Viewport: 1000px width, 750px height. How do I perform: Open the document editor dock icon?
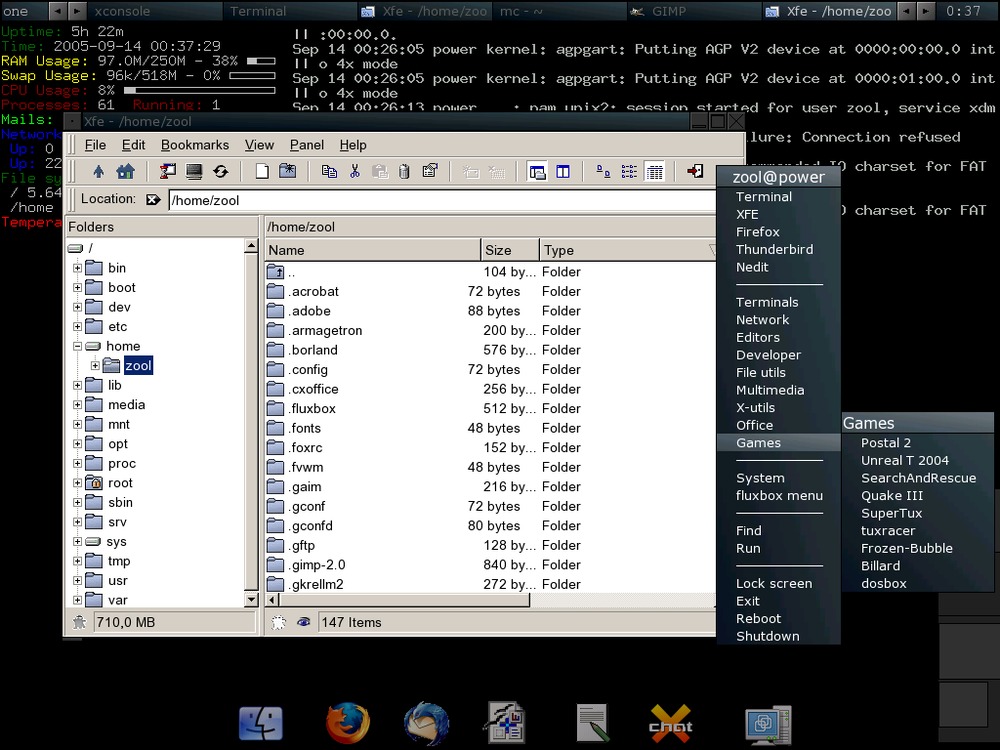click(x=506, y=723)
